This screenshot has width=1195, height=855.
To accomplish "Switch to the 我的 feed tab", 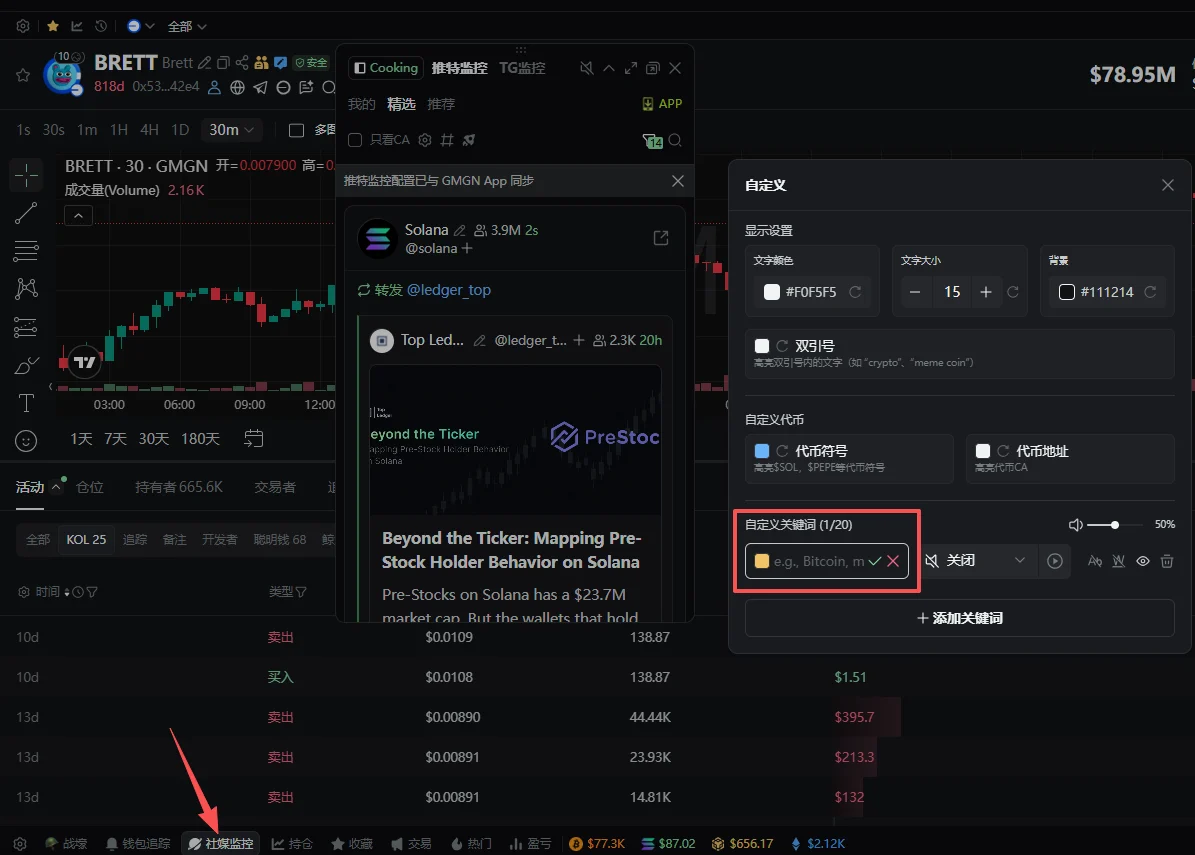I will (x=362, y=104).
